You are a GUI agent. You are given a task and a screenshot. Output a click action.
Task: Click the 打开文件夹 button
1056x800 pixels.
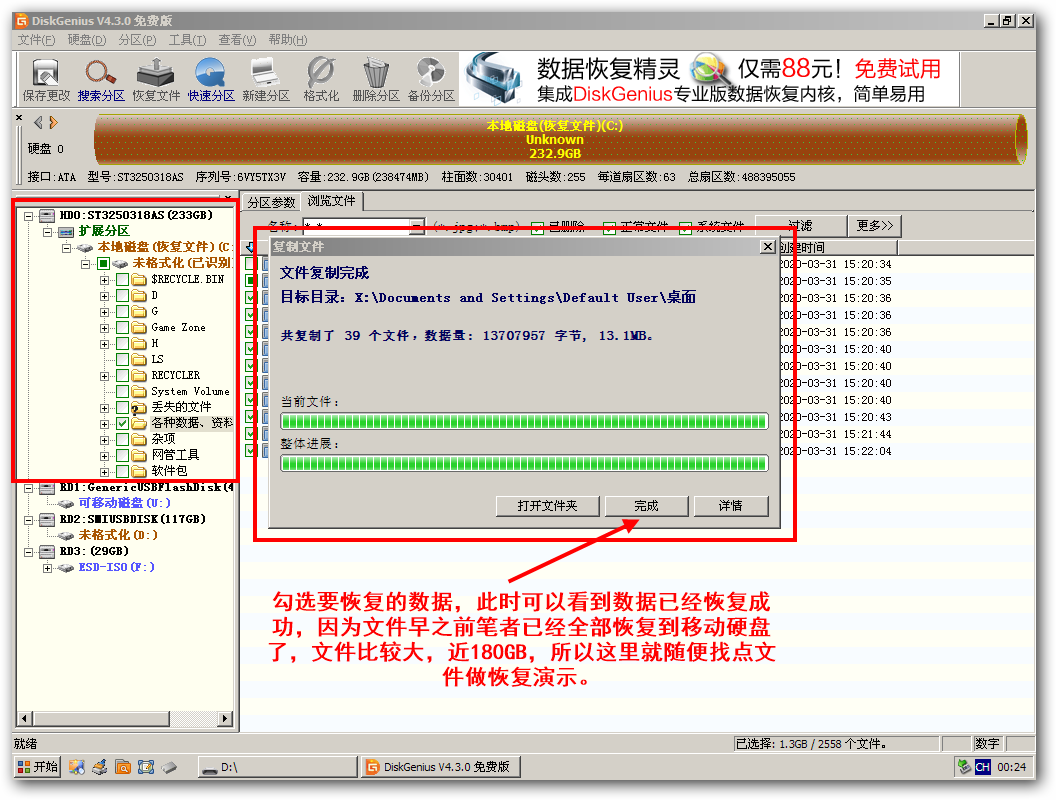pos(548,506)
